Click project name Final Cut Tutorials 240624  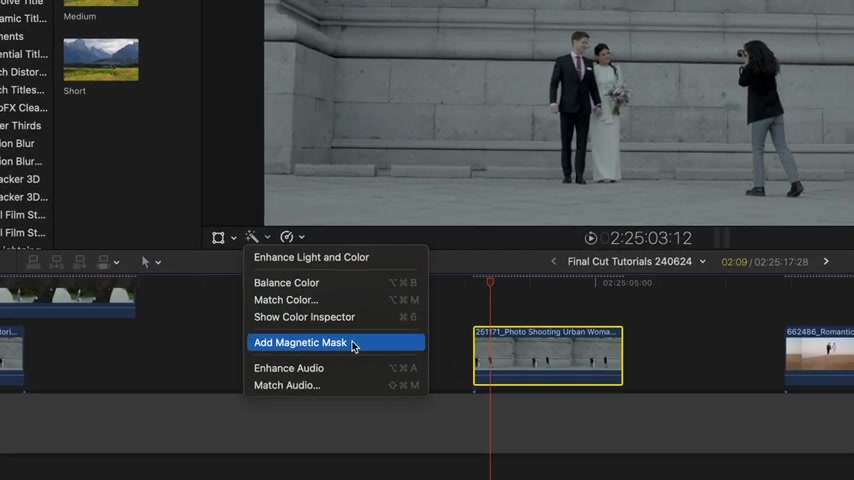[630, 262]
